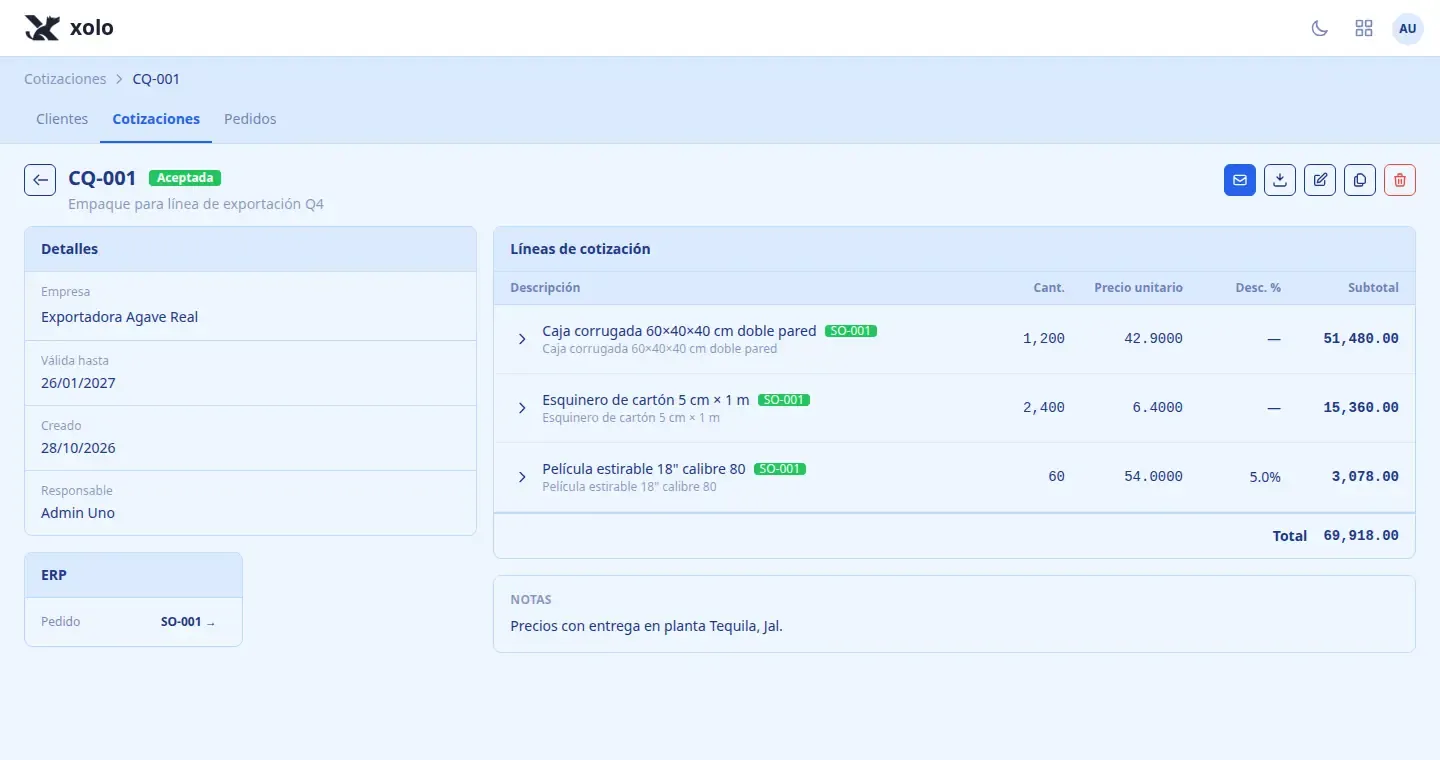Click the xolo logo
The height and width of the screenshot is (760, 1440).
coord(69,28)
